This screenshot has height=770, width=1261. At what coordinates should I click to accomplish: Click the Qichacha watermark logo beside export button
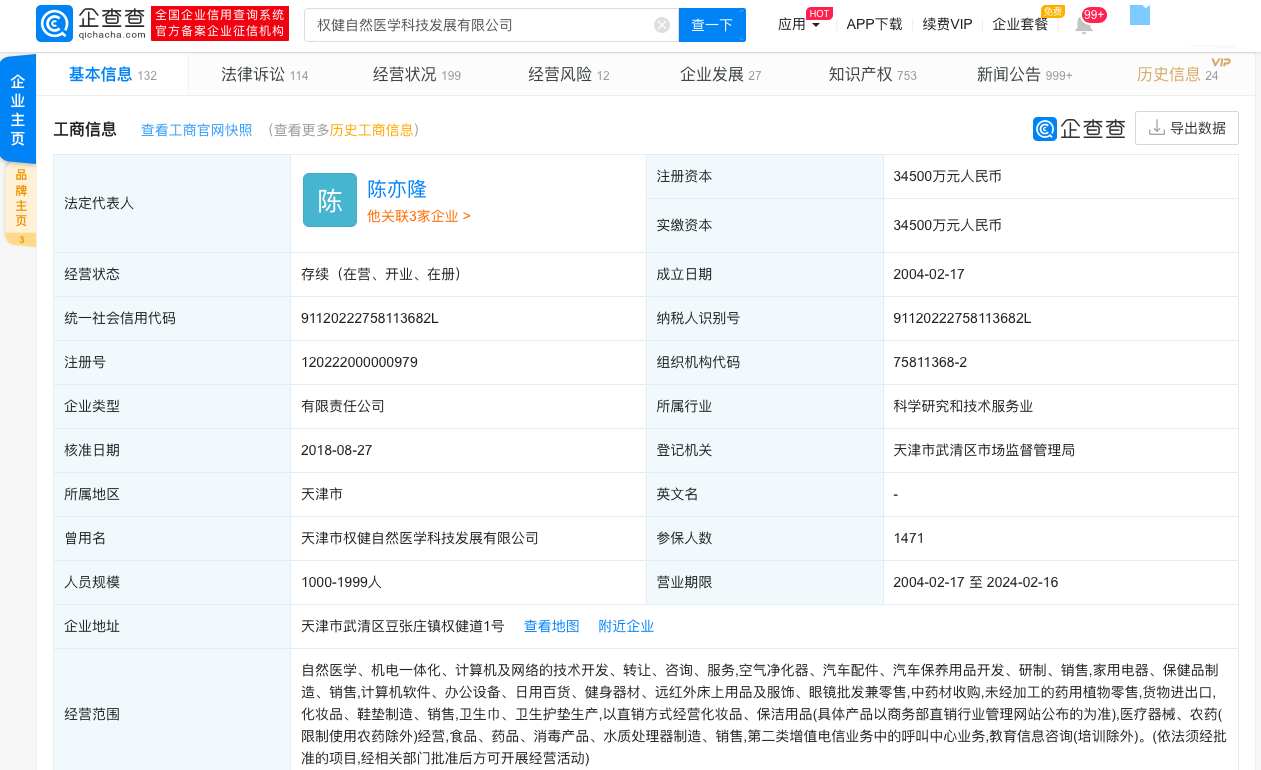1080,128
